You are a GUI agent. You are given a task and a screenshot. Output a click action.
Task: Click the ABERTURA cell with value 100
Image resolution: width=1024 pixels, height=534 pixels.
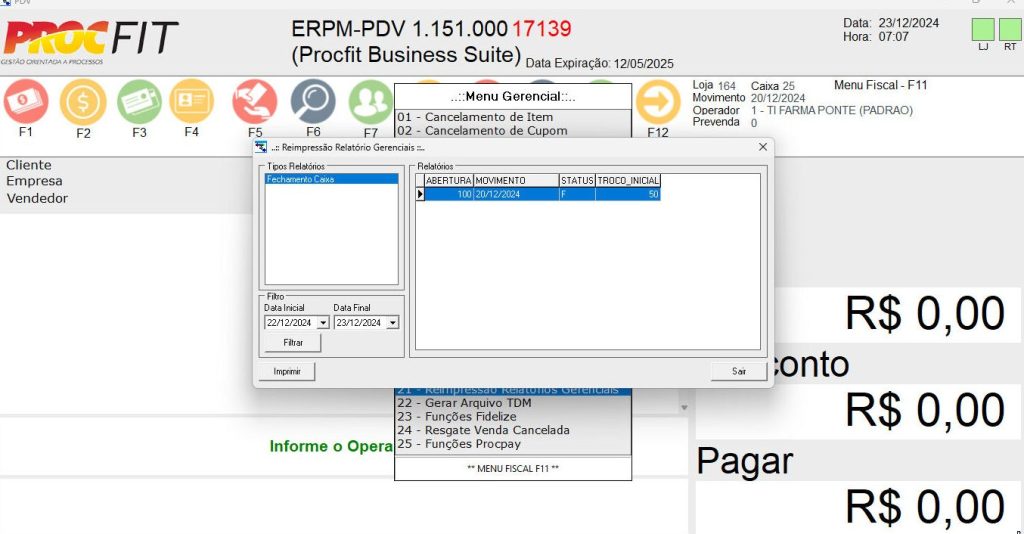[448, 194]
